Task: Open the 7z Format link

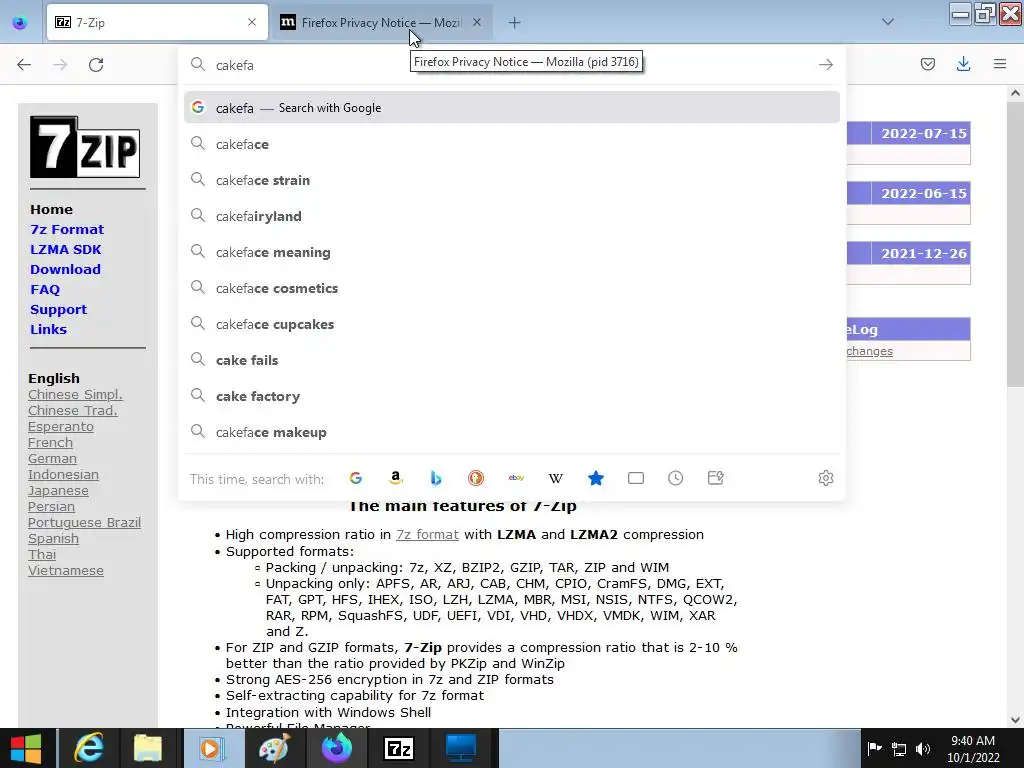Action: coord(67,229)
